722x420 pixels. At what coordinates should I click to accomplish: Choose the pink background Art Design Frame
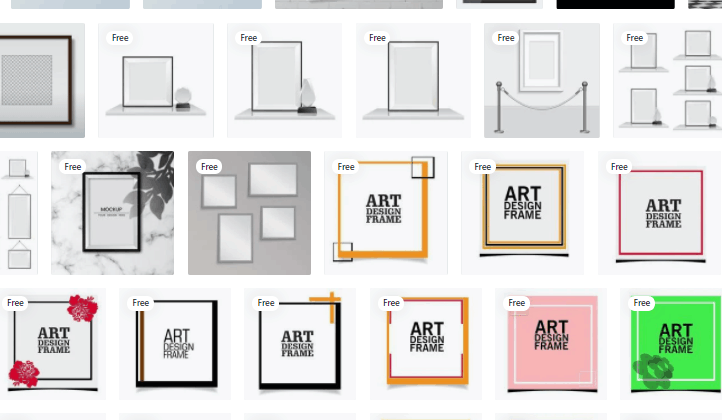551,344
